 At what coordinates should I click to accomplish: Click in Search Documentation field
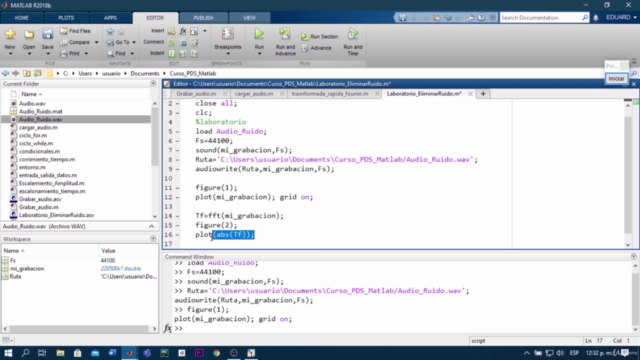point(541,18)
